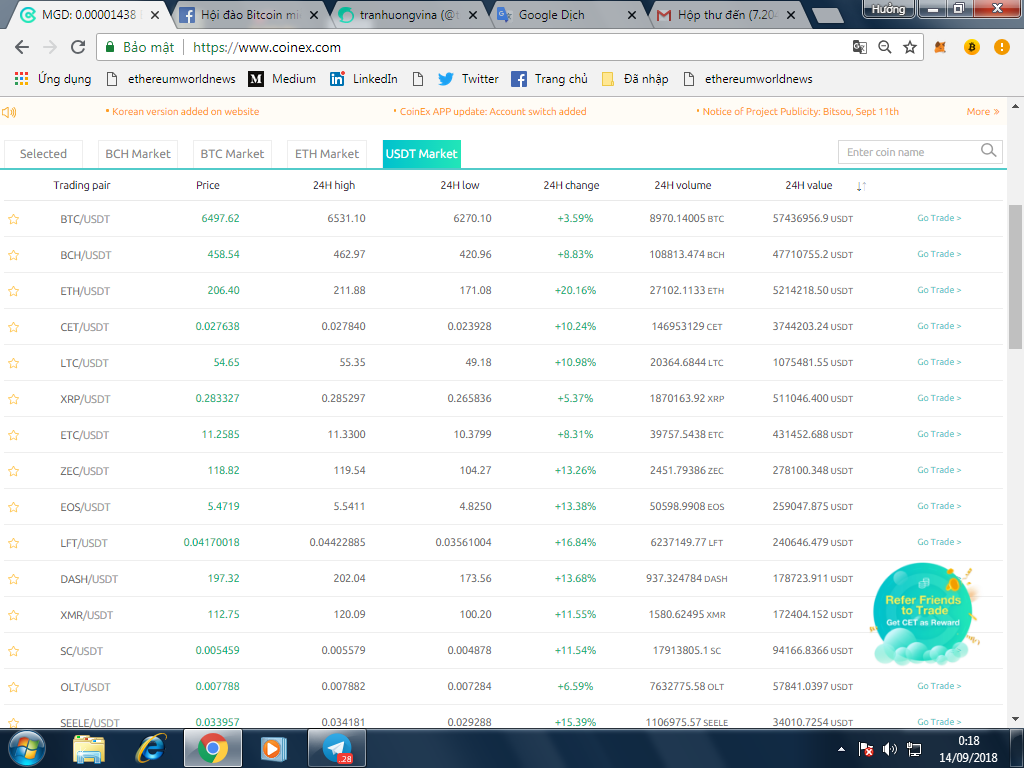
Task: Click the Refer Friends to Trade badge
Action: (x=922, y=615)
